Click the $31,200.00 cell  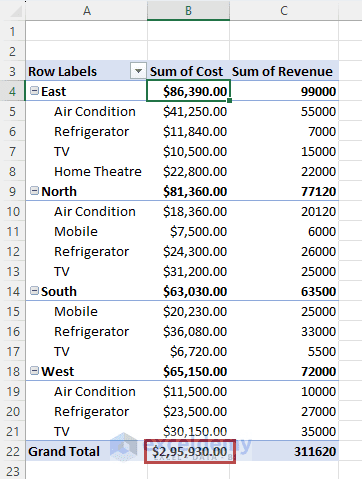(x=188, y=271)
